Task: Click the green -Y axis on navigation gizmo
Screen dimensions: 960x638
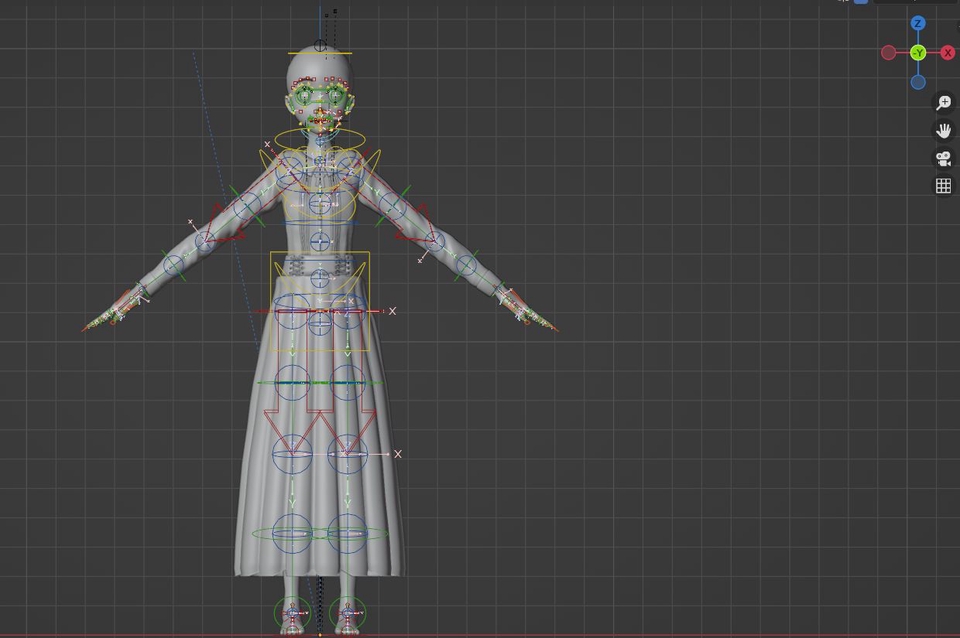Action: coord(917,52)
